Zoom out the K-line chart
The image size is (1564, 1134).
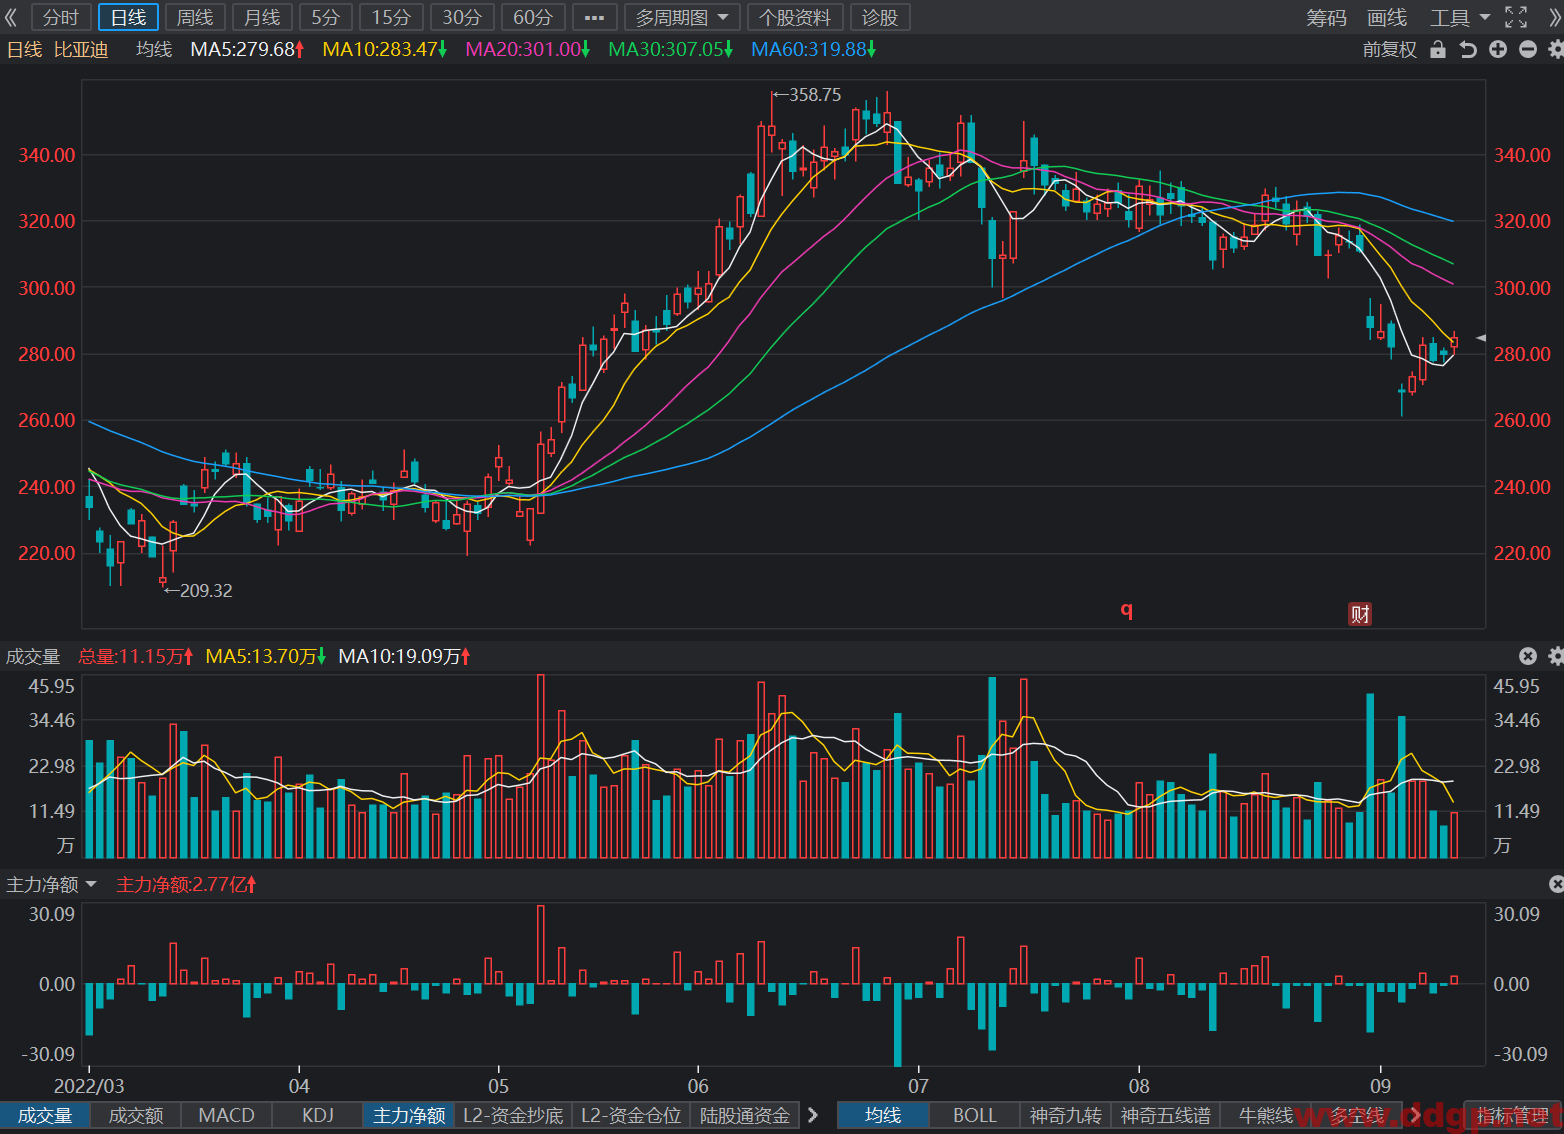(x=1527, y=49)
